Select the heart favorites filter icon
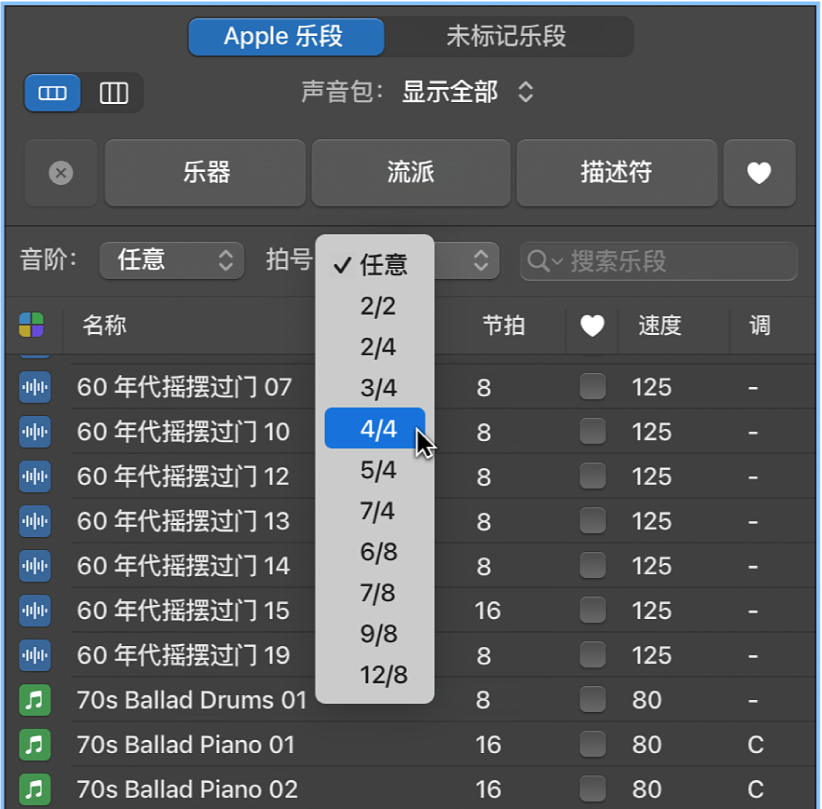This screenshot has height=809, width=822. [759, 172]
